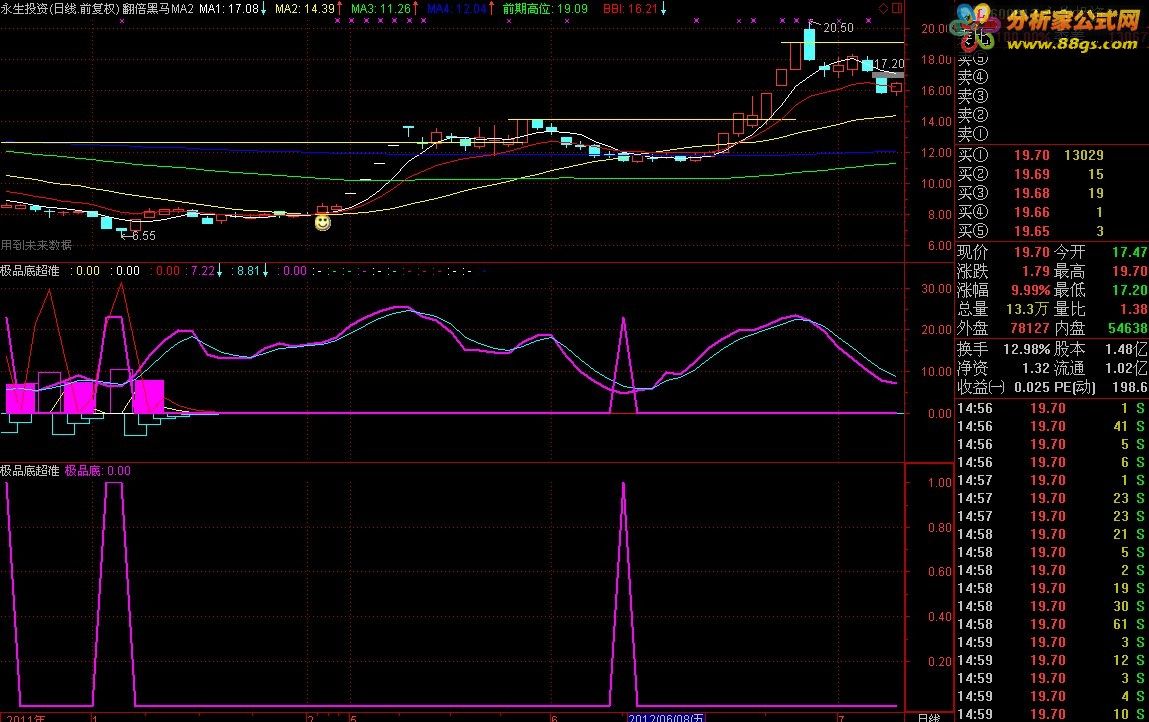Click the PE(动) value 198.6
Viewport: 1149px width, 722px height.
pos(1129,387)
